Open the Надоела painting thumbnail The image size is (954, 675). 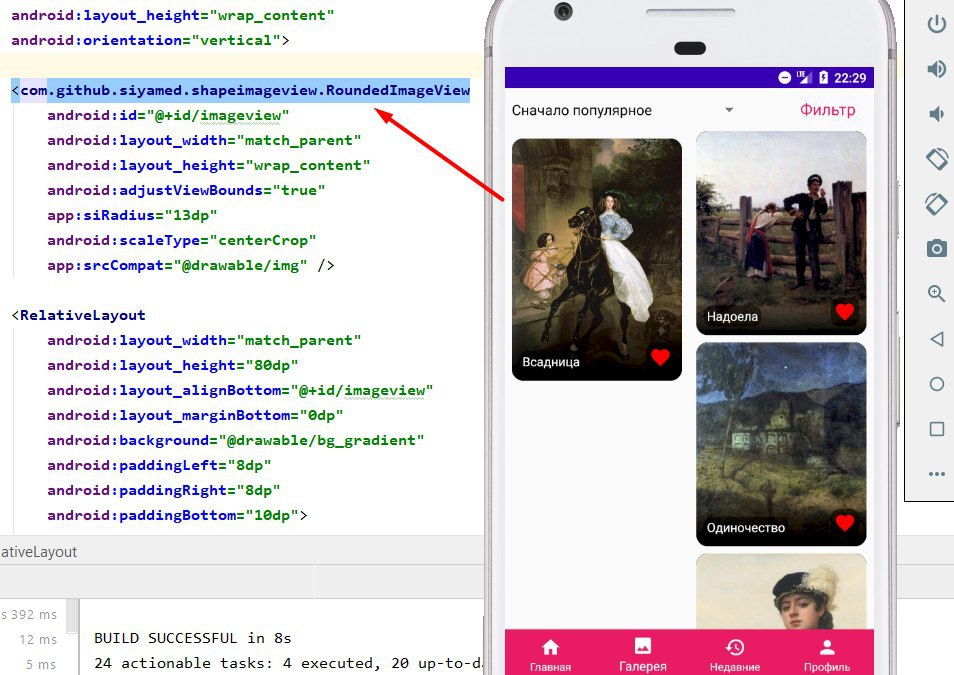pyautogui.click(x=781, y=233)
